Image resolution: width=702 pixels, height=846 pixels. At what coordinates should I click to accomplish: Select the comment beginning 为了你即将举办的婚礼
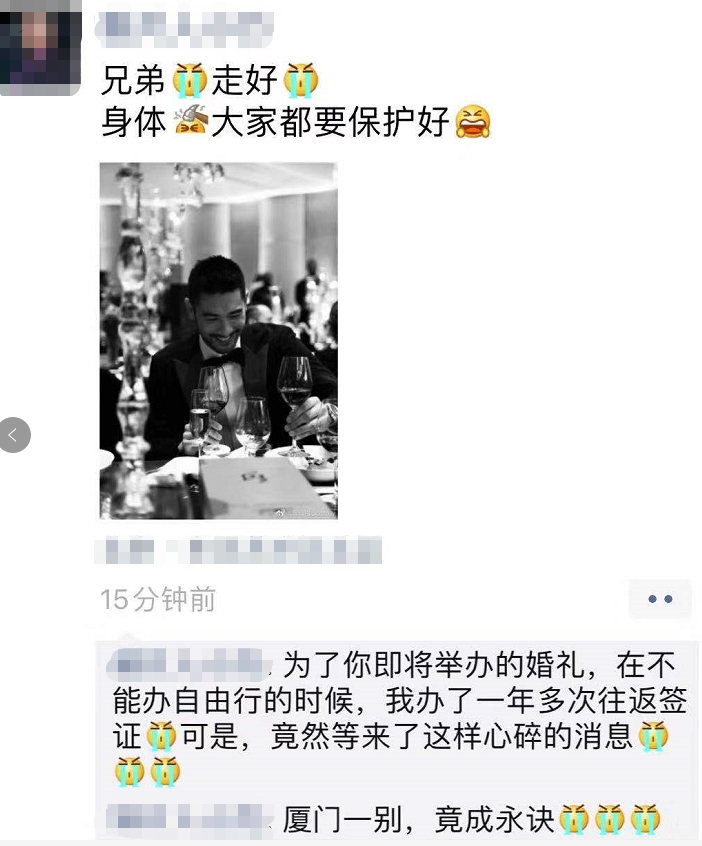tap(398, 717)
